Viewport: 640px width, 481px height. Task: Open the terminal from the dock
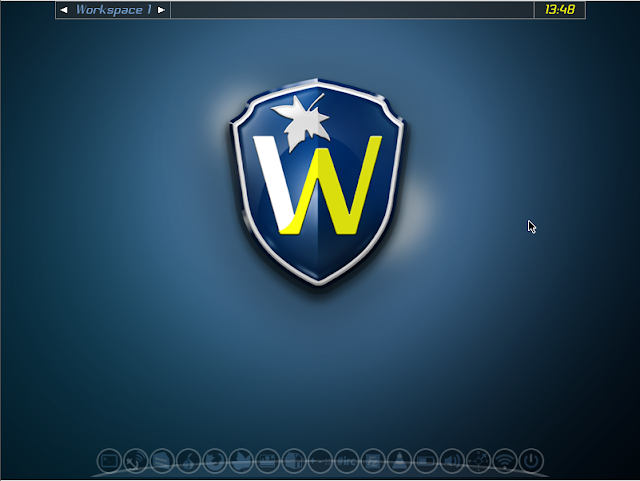[109, 461]
